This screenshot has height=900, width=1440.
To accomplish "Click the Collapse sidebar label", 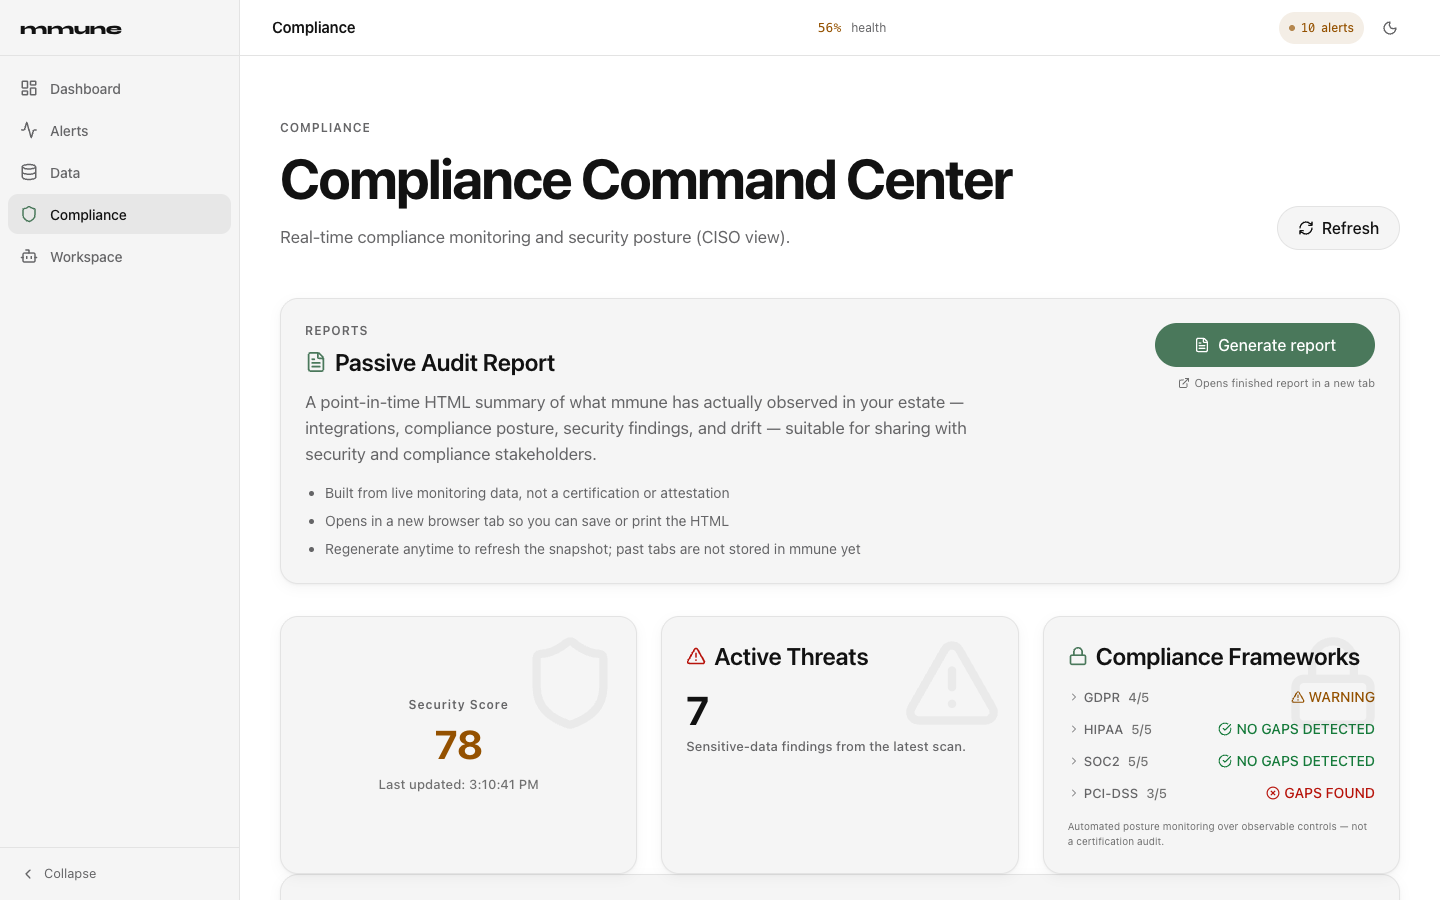I will (x=70, y=874).
